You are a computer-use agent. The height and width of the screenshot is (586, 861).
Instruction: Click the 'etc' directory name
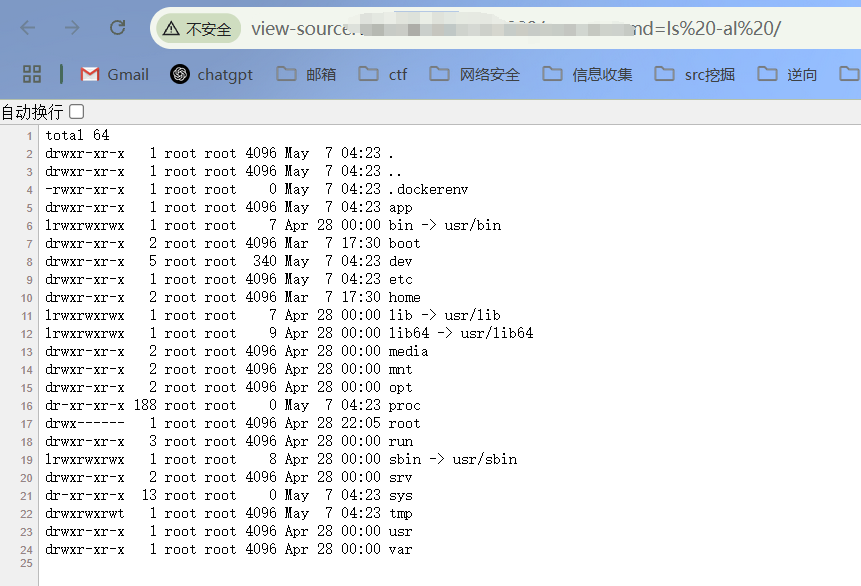tap(400, 280)
